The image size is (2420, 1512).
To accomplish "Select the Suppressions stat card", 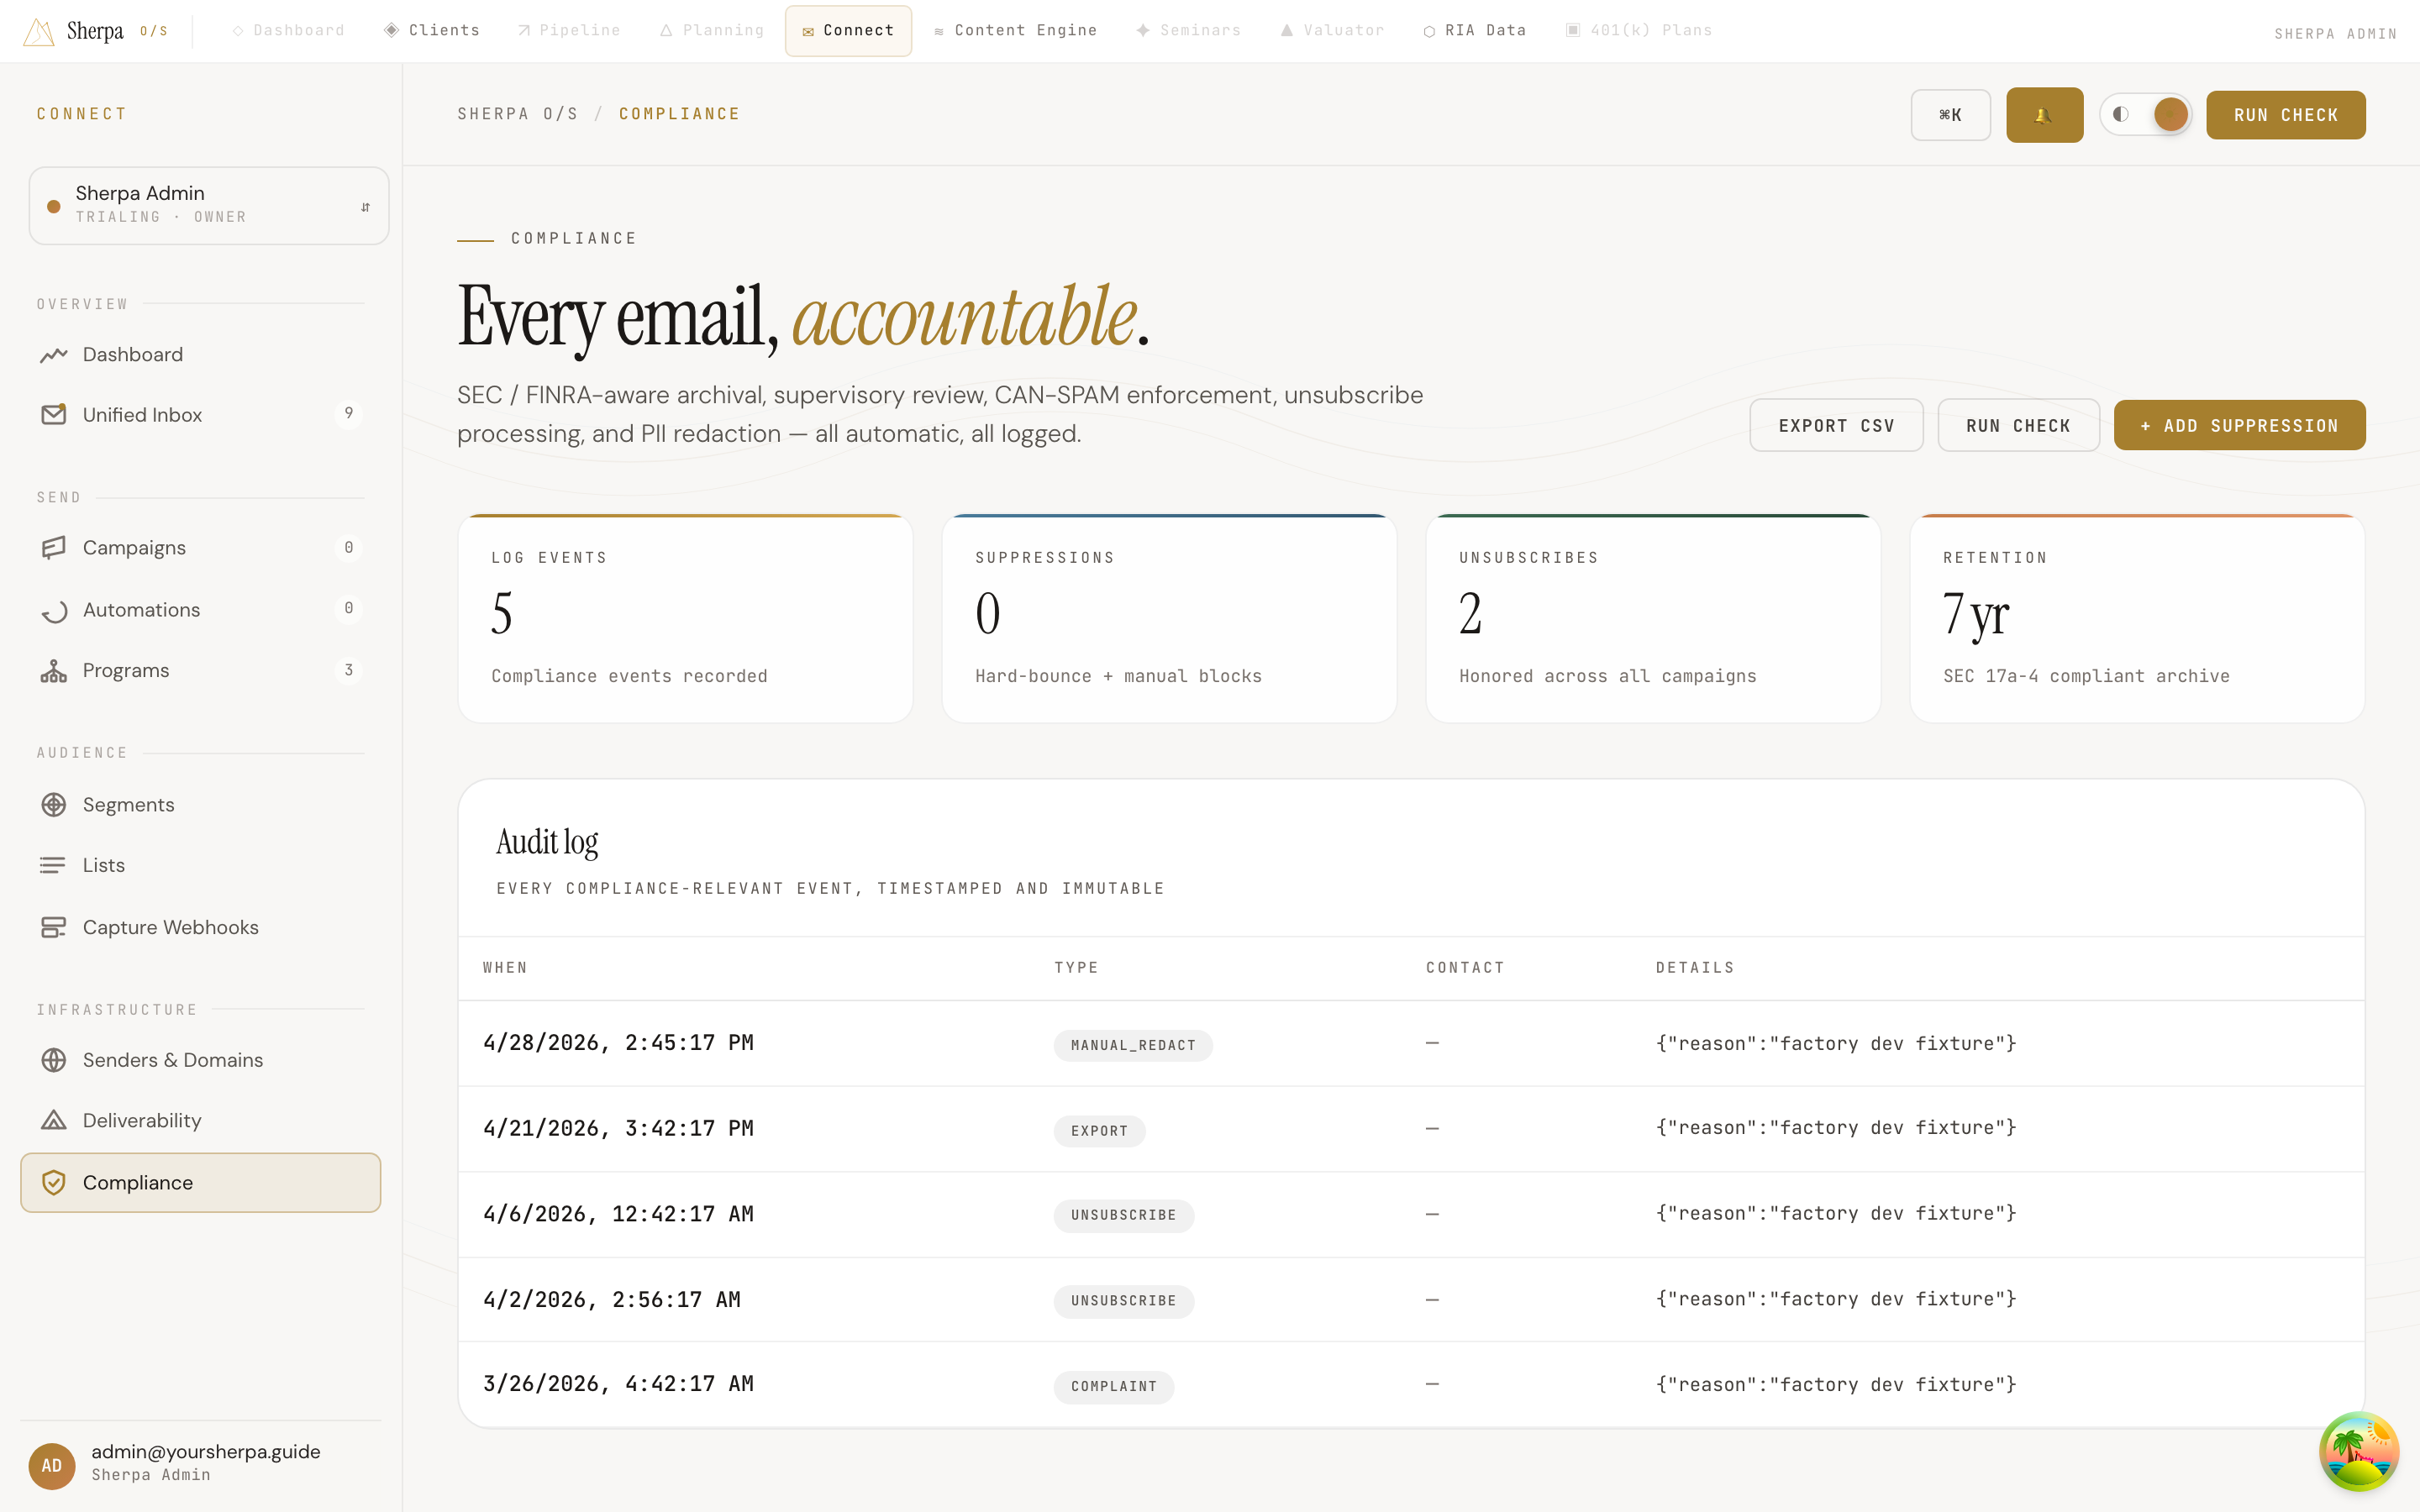I will tap(1169, 618).
